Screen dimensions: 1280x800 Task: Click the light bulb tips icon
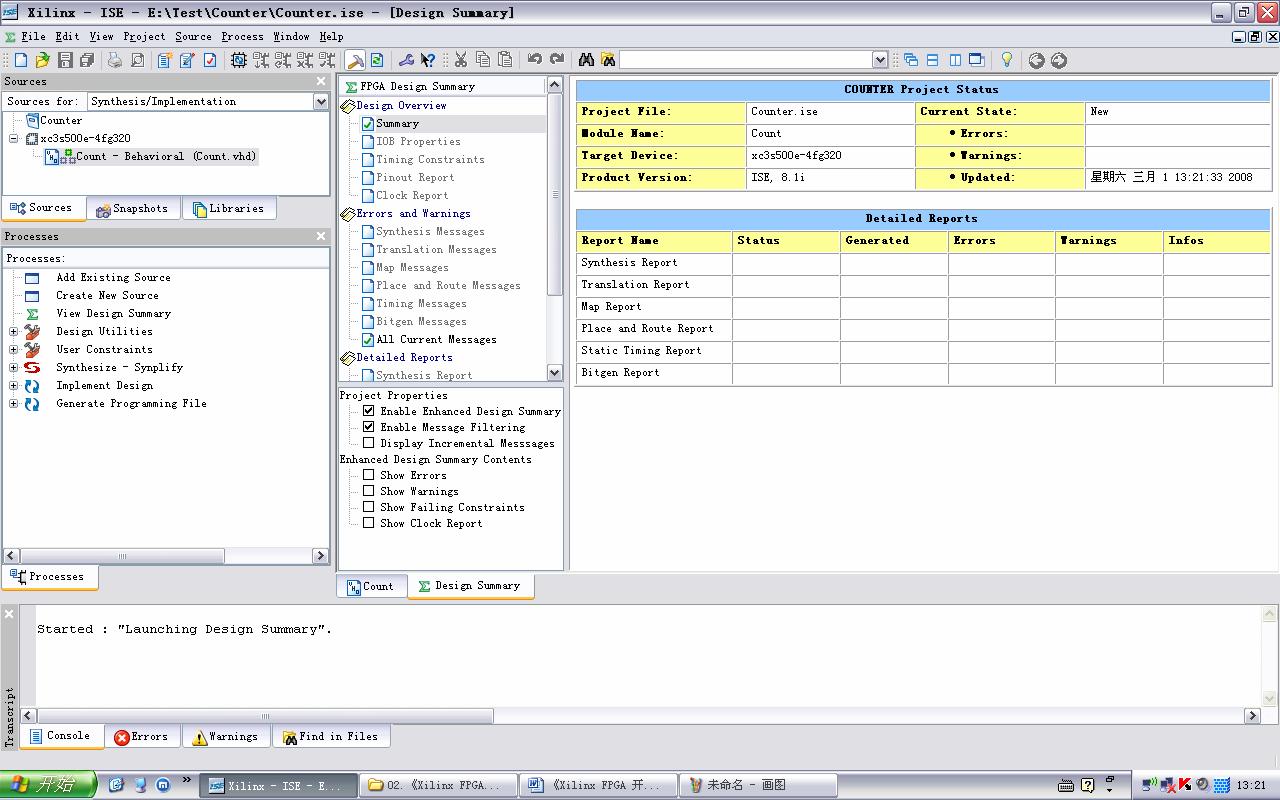pyautogui.click(x=1007, y=60)
